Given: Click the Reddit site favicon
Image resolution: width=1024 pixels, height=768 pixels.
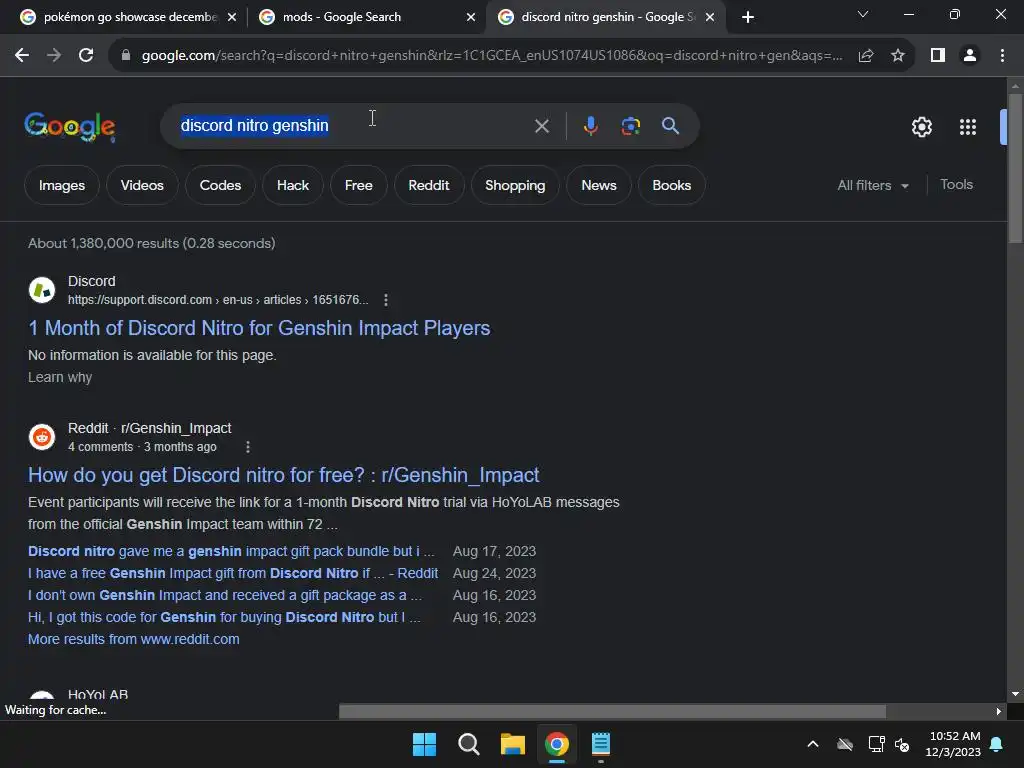Looking at the screenshot, I should click(42, 437).
